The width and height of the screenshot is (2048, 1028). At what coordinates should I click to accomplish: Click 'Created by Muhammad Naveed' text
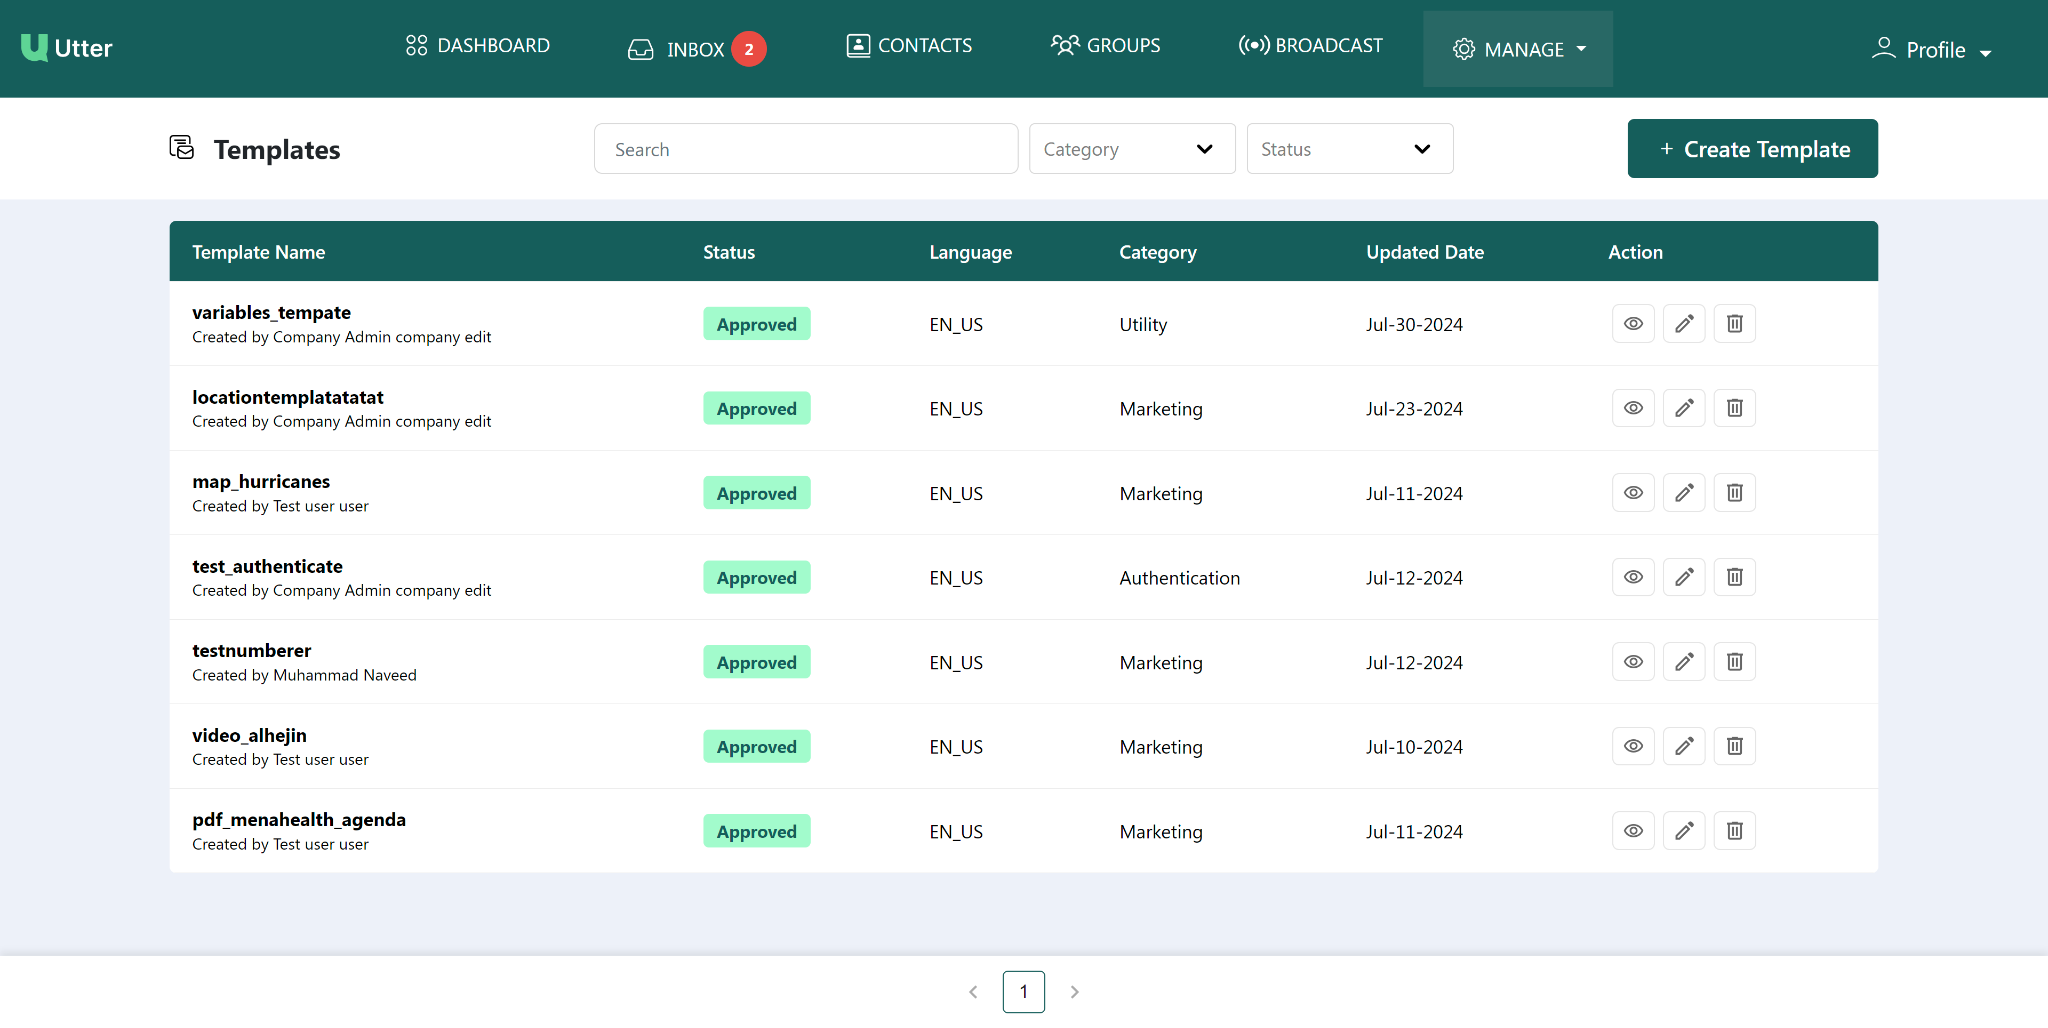point(305,675)
